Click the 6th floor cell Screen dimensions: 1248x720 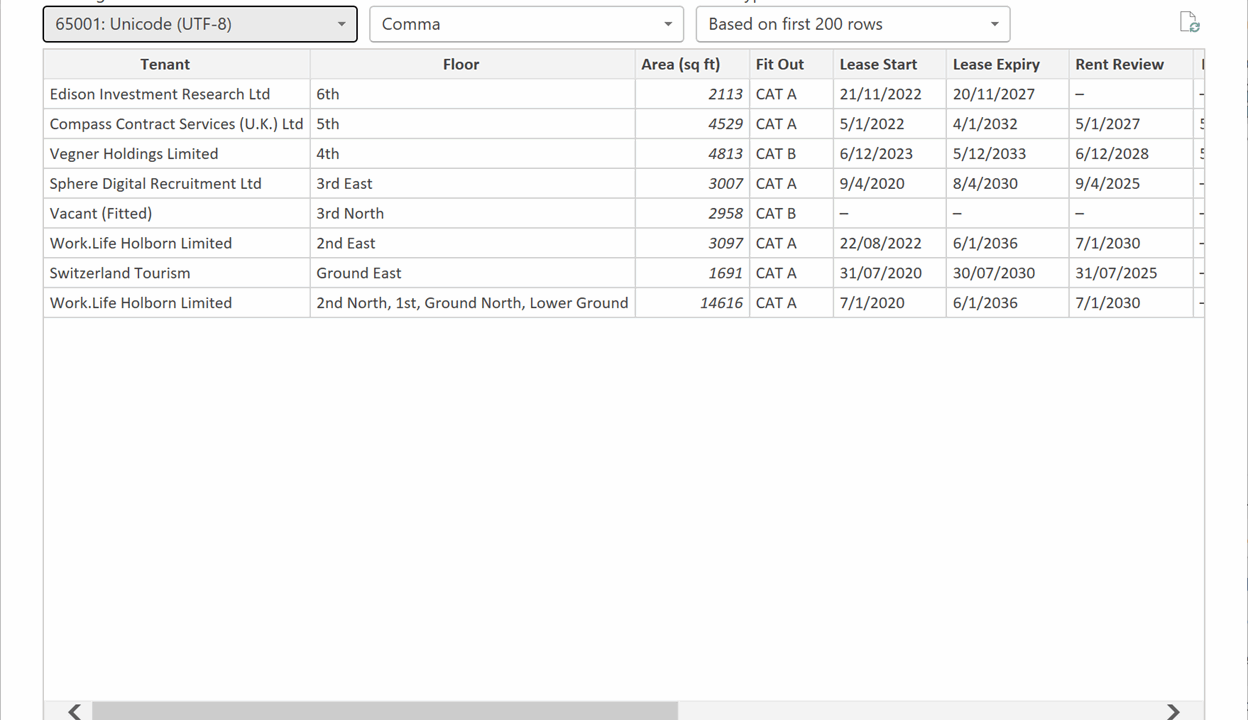[x=472, y=94]
